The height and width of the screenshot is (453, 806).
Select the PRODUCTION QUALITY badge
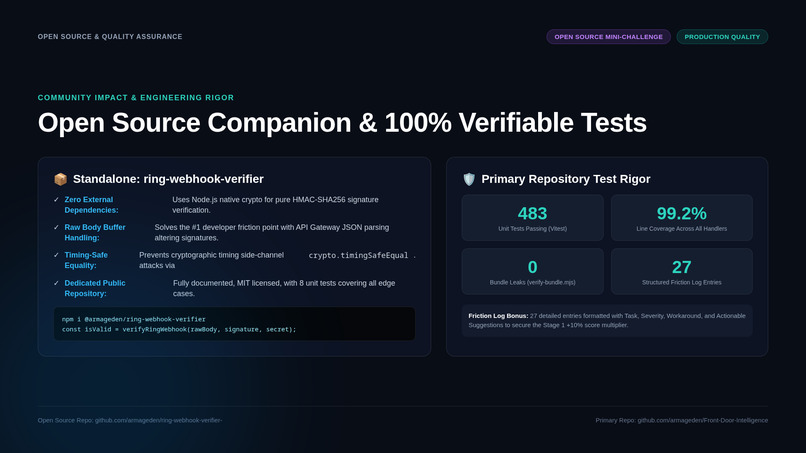coord(722,37)
